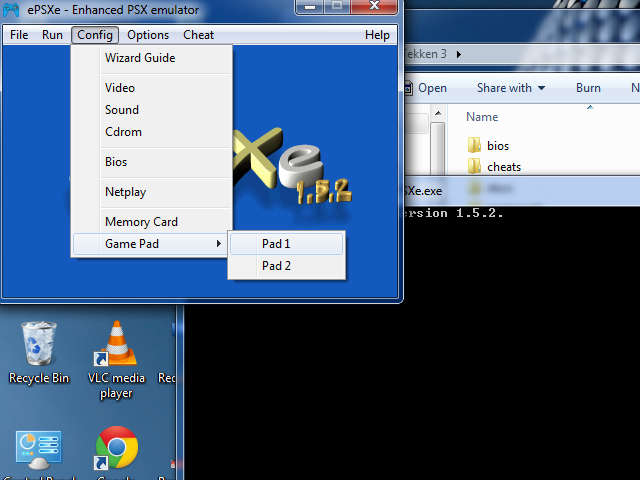Viewport: 640px width, 480px height.
Task: Click the Tekken 3 breadcrumb in Explorer
Action: [x=426, y=54]
